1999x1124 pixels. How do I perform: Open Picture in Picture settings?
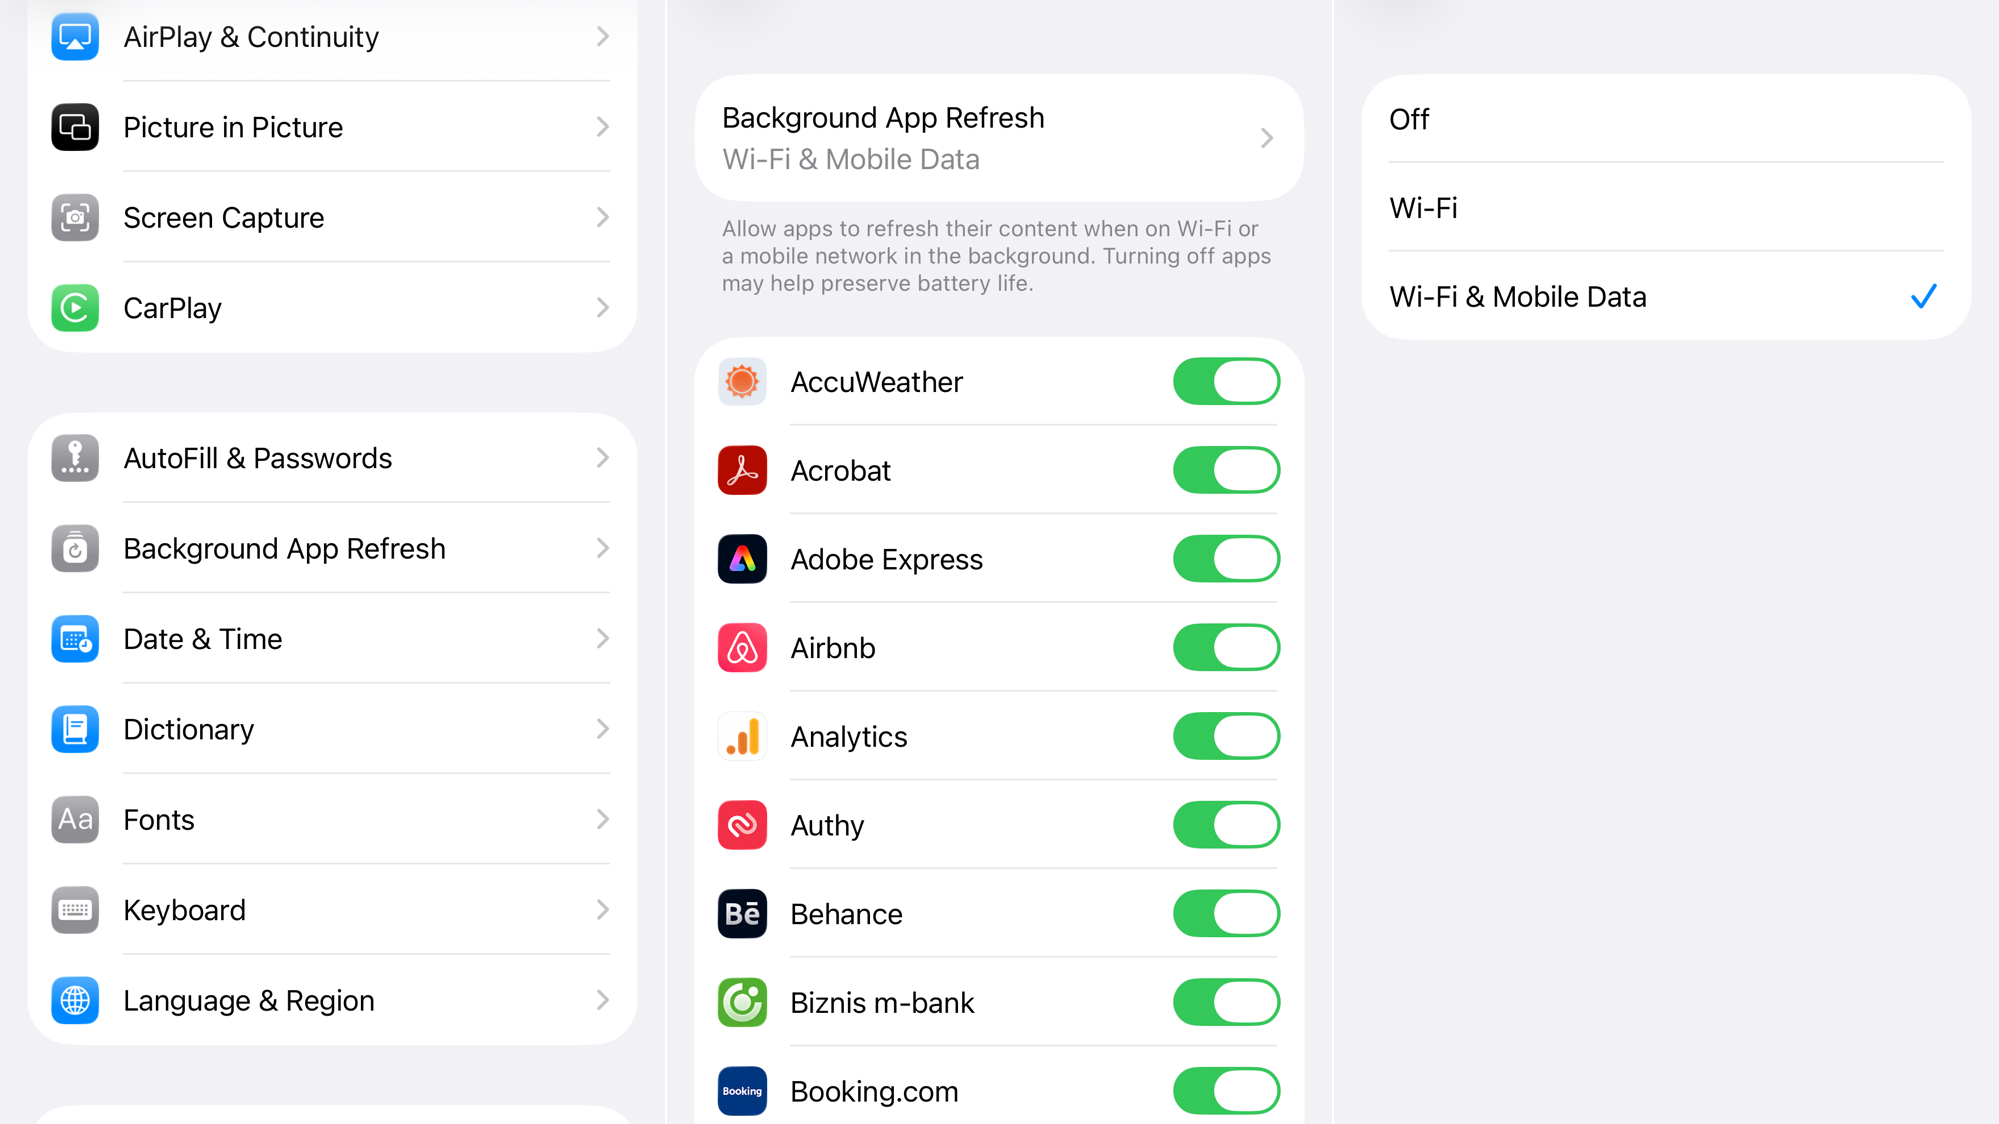331,128
